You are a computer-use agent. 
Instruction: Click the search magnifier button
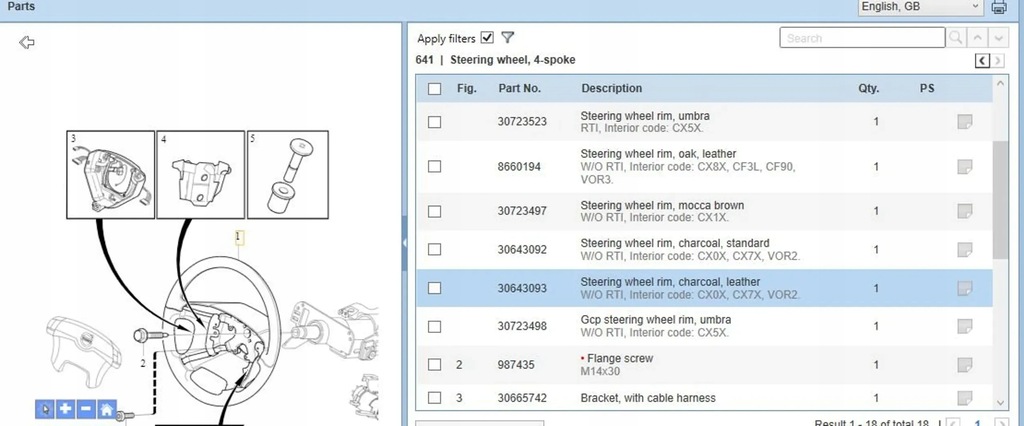coord(955,38)
